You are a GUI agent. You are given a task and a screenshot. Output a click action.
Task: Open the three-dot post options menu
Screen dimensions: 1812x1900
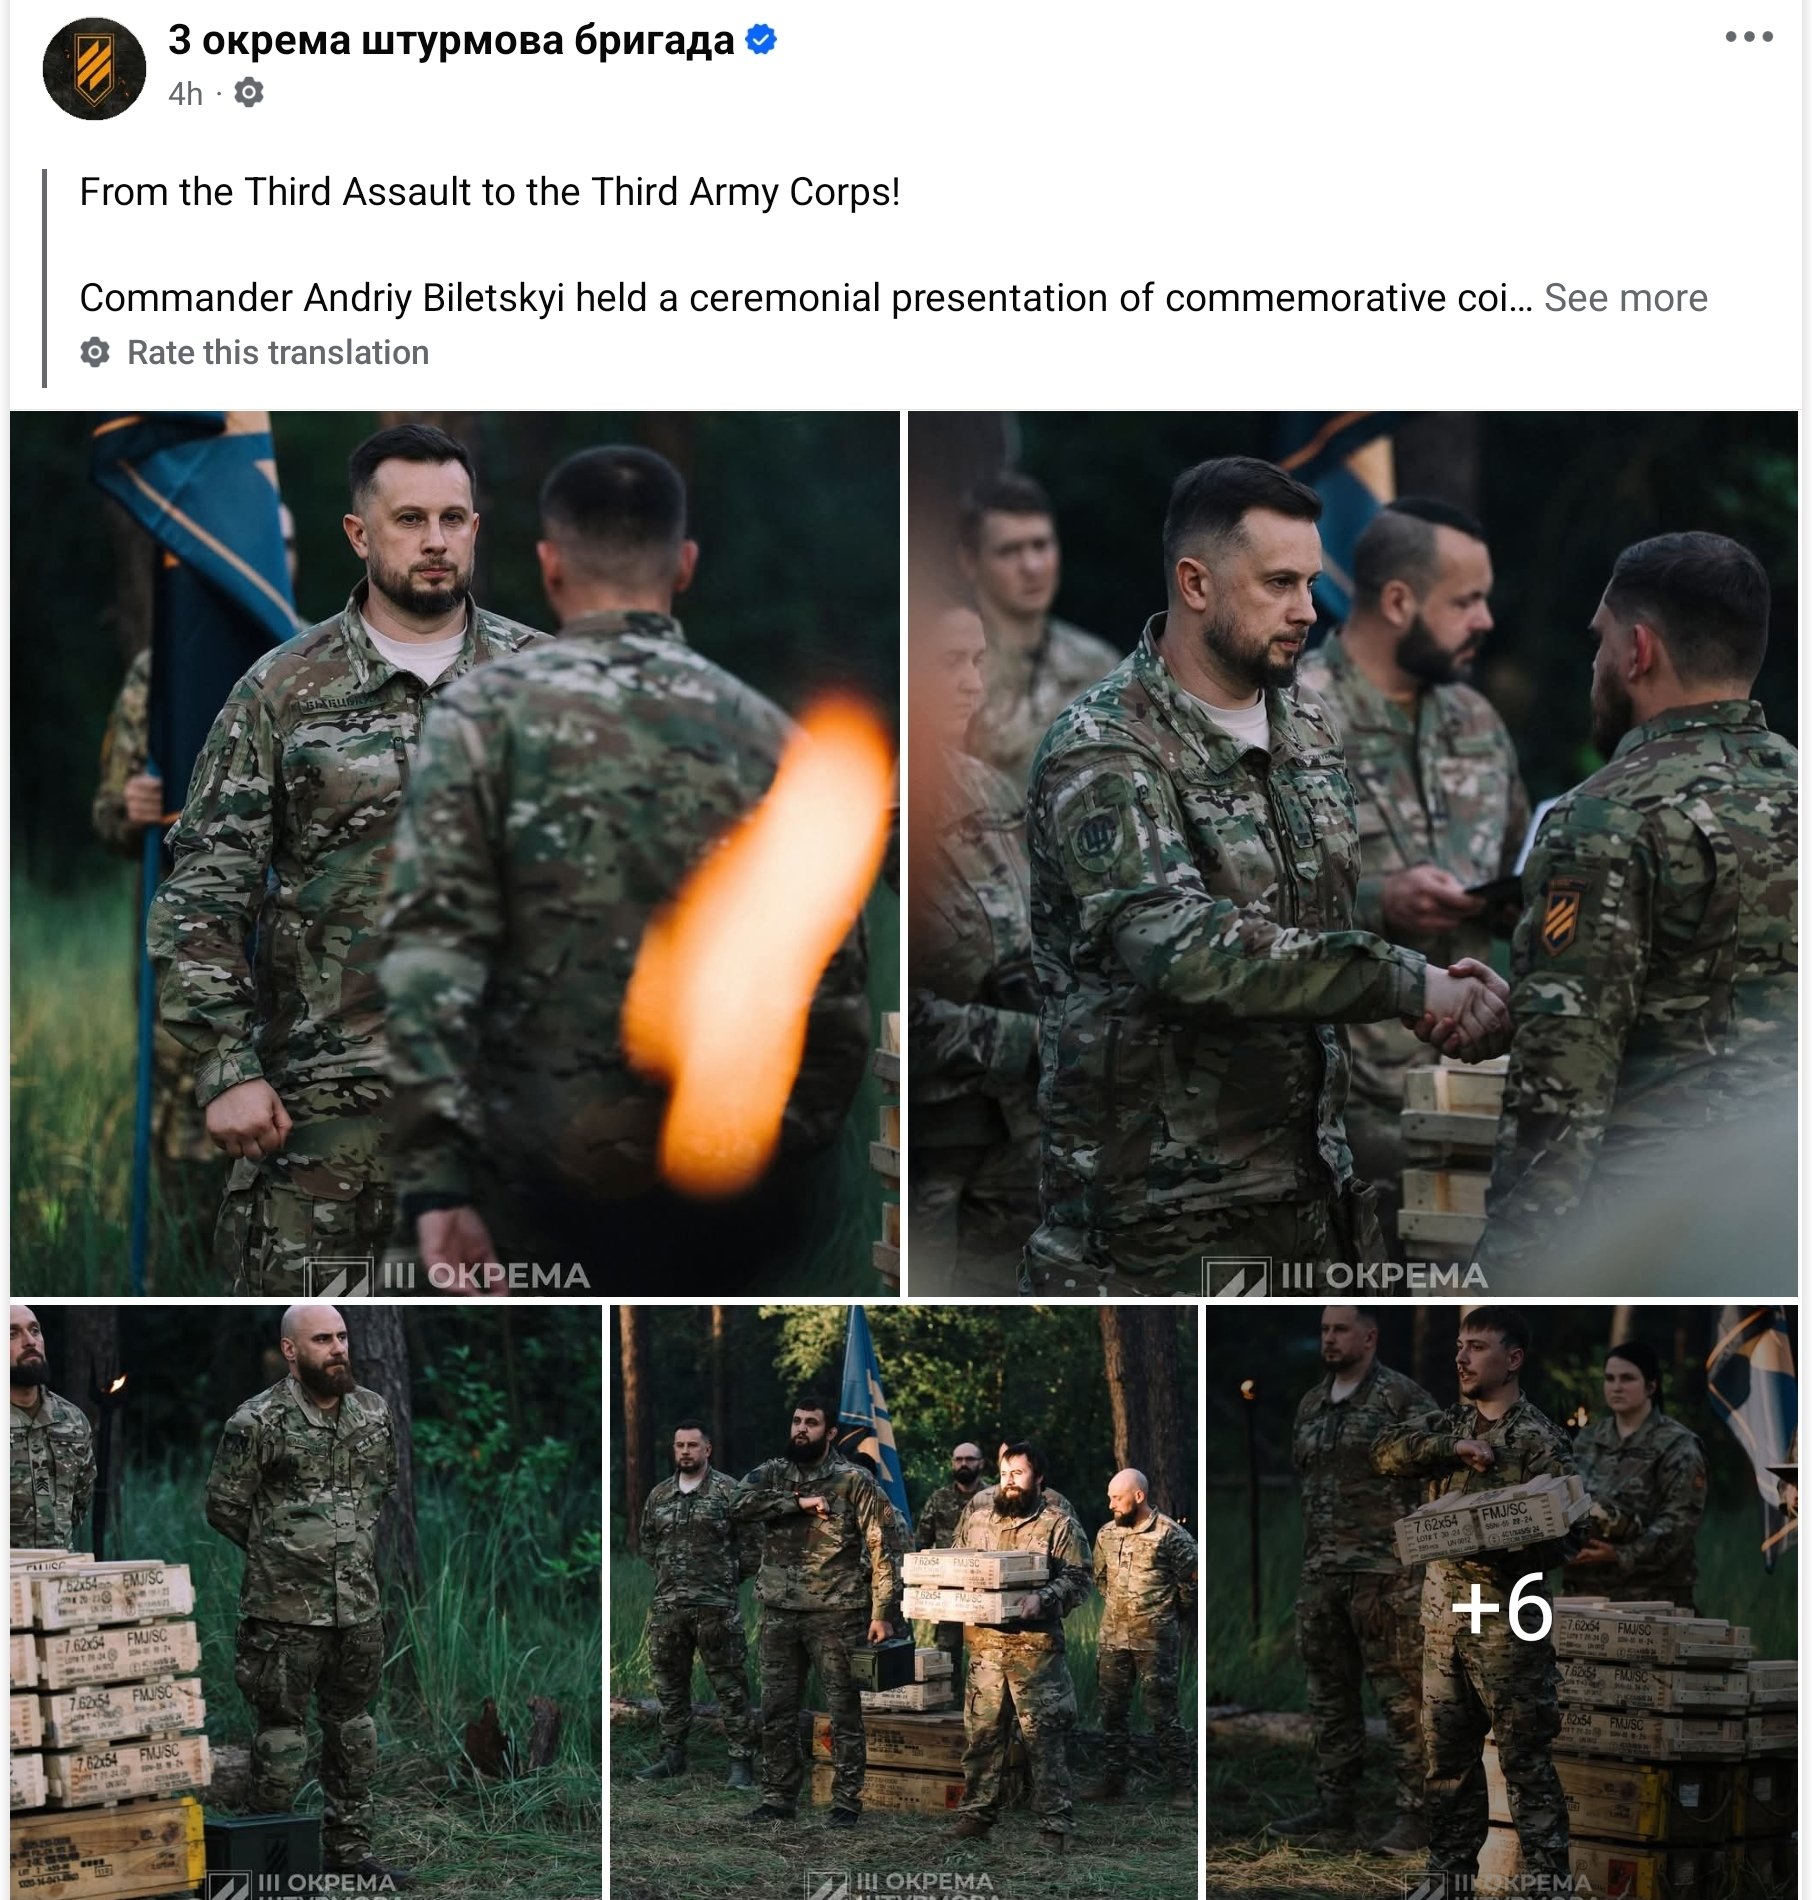[x=1749, y=37]
